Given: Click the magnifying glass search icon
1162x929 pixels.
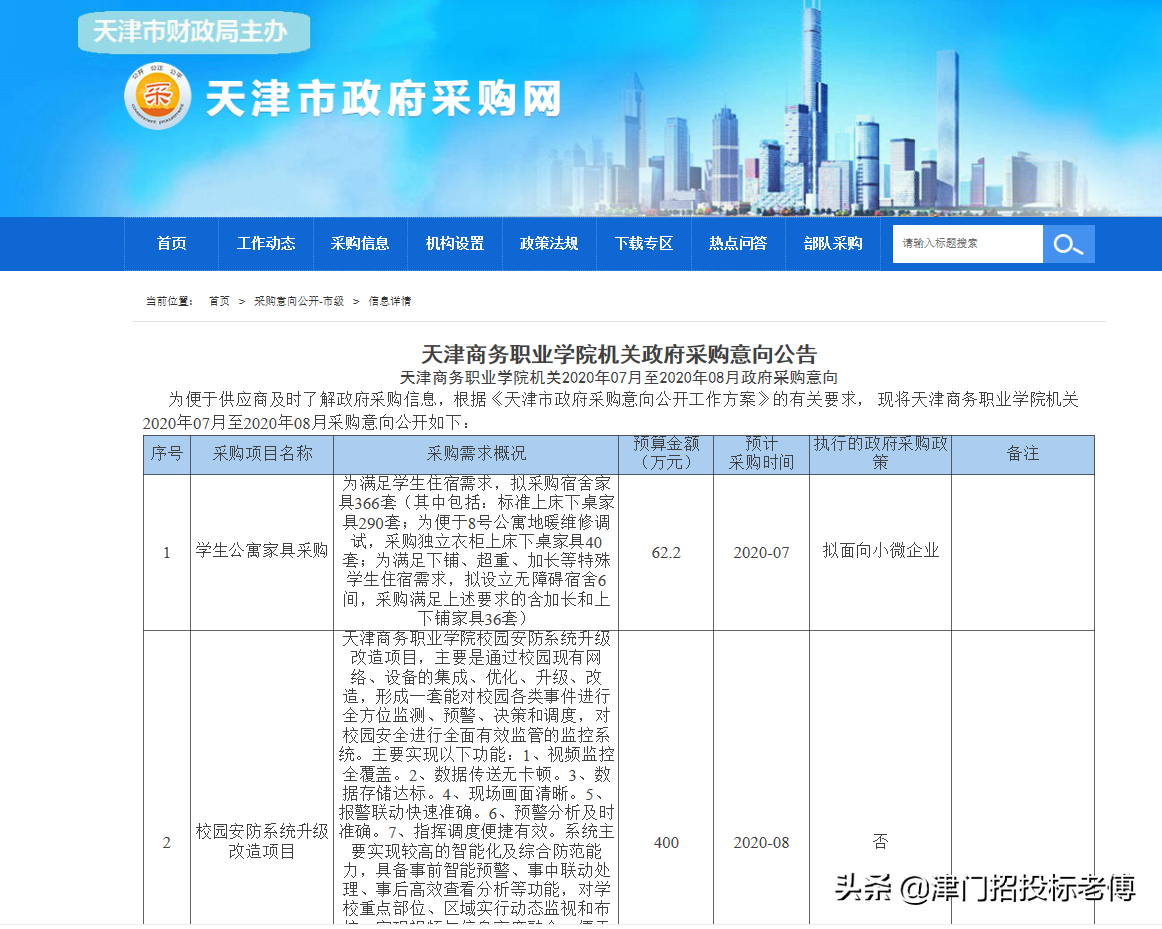Looking at the screenshot, I should pos(1069,243).
